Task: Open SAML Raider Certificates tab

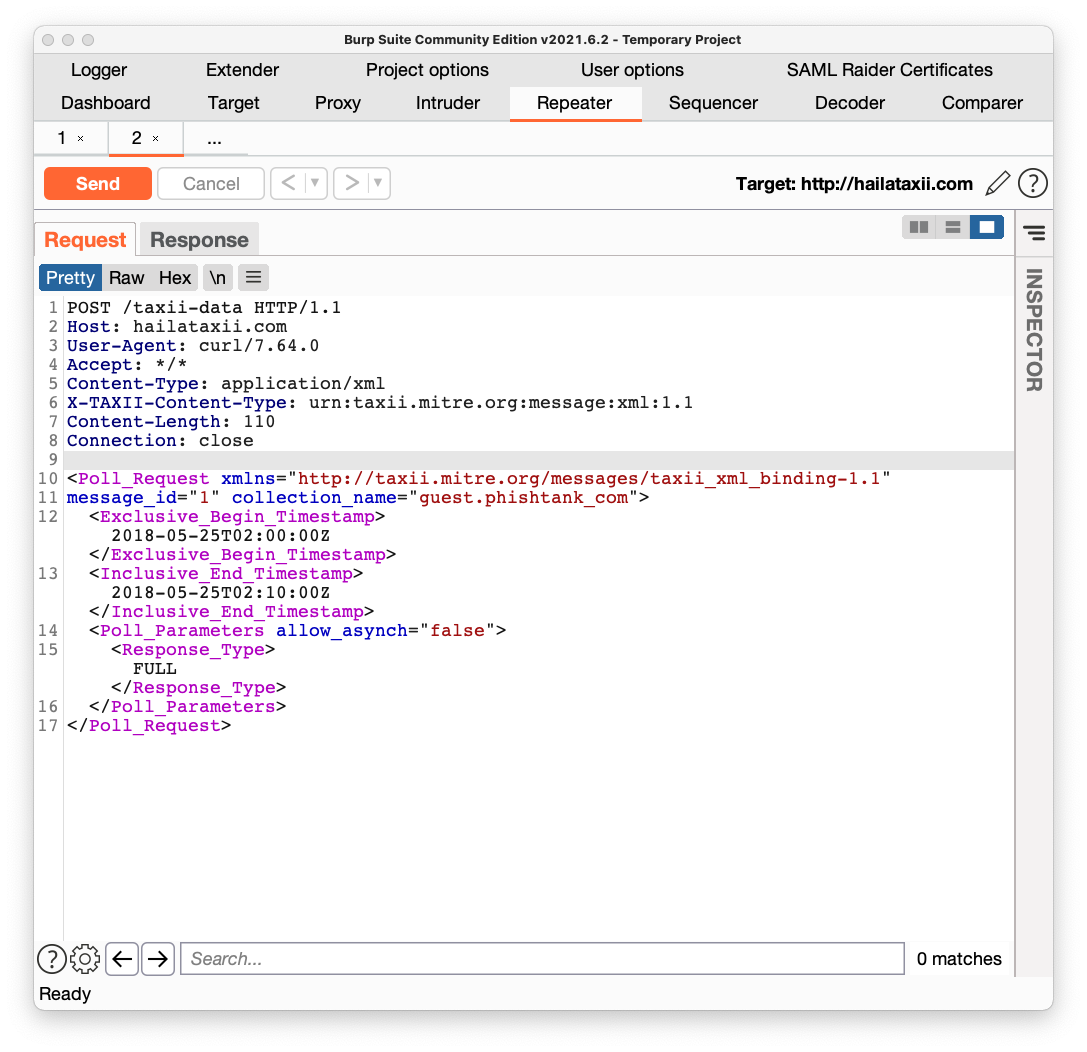Action: 889,70
